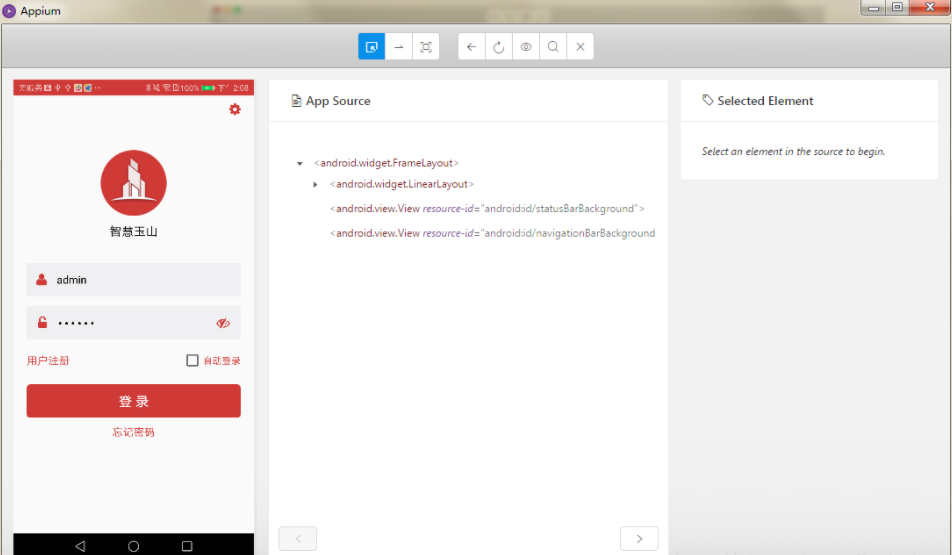Tap the red settings gear in phone screen
This screenshot has width=952, height=555.
235,109
